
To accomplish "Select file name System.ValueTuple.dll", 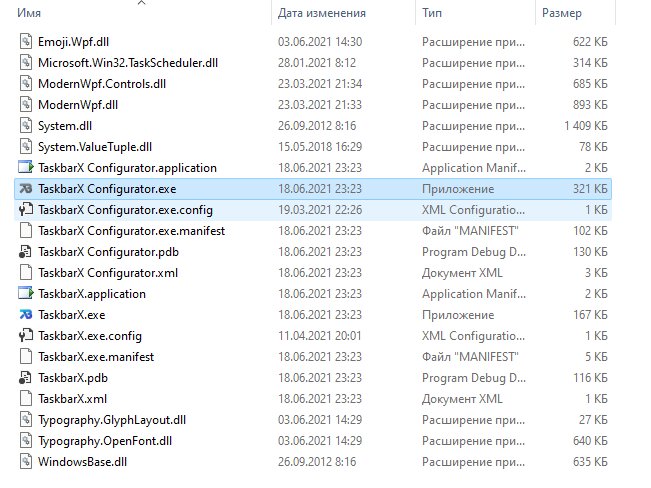I will pyautogui.click(x=95, y=147).
